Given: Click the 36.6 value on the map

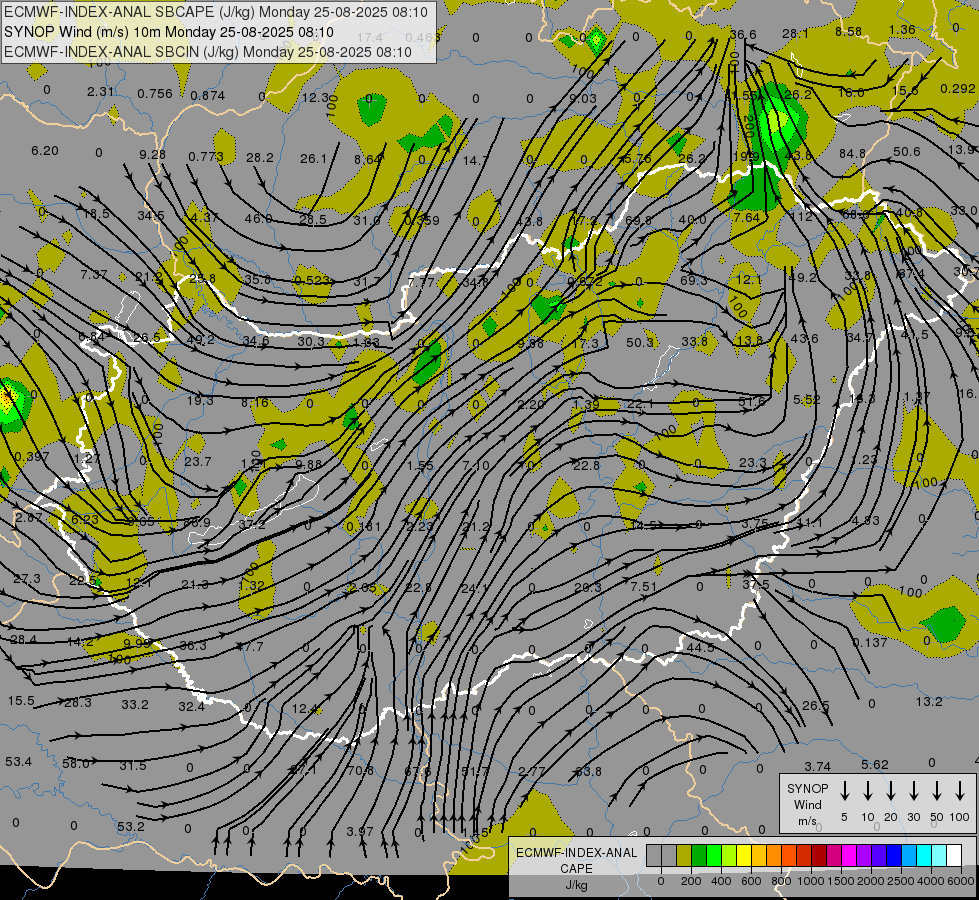Looking at the screenshot, I should click(743, 35).
